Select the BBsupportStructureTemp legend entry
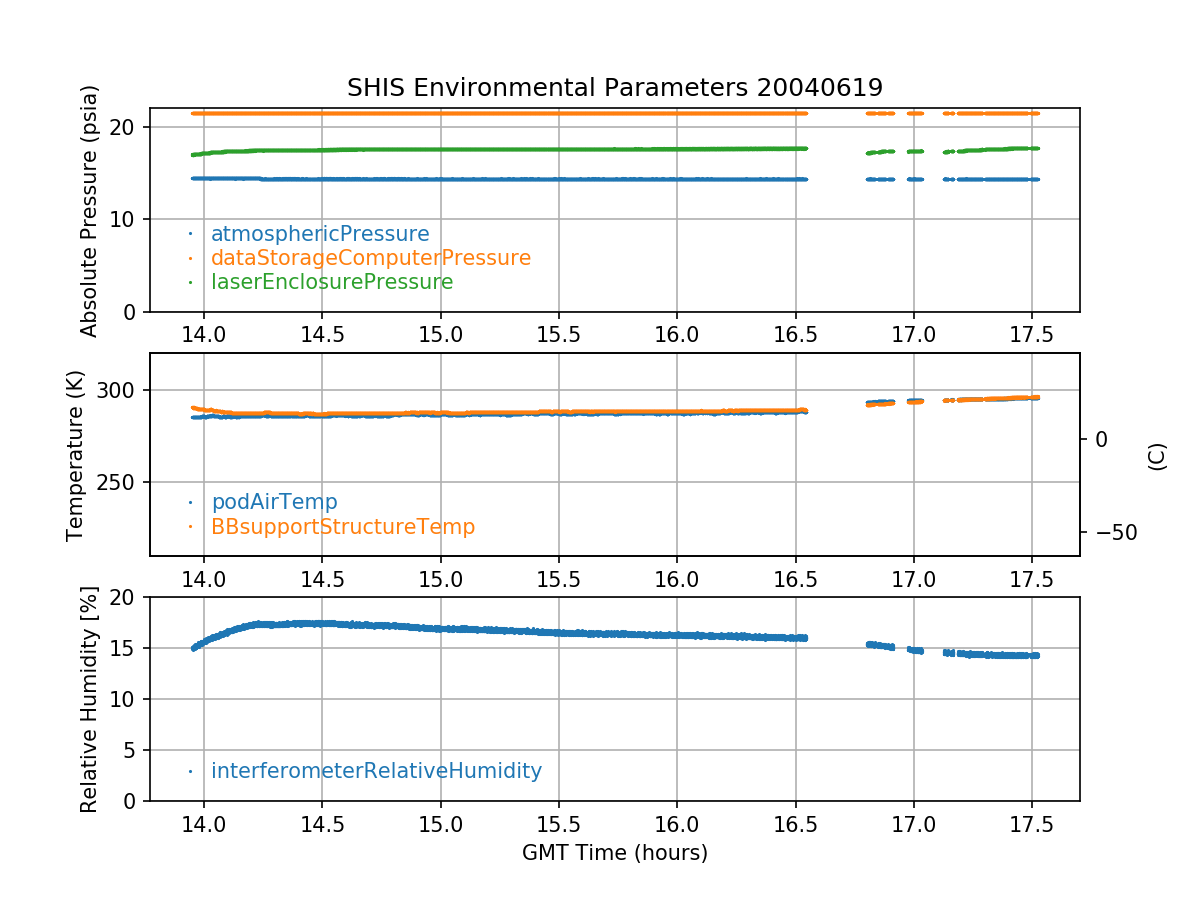1200x900 pixels. coord(343,526)
